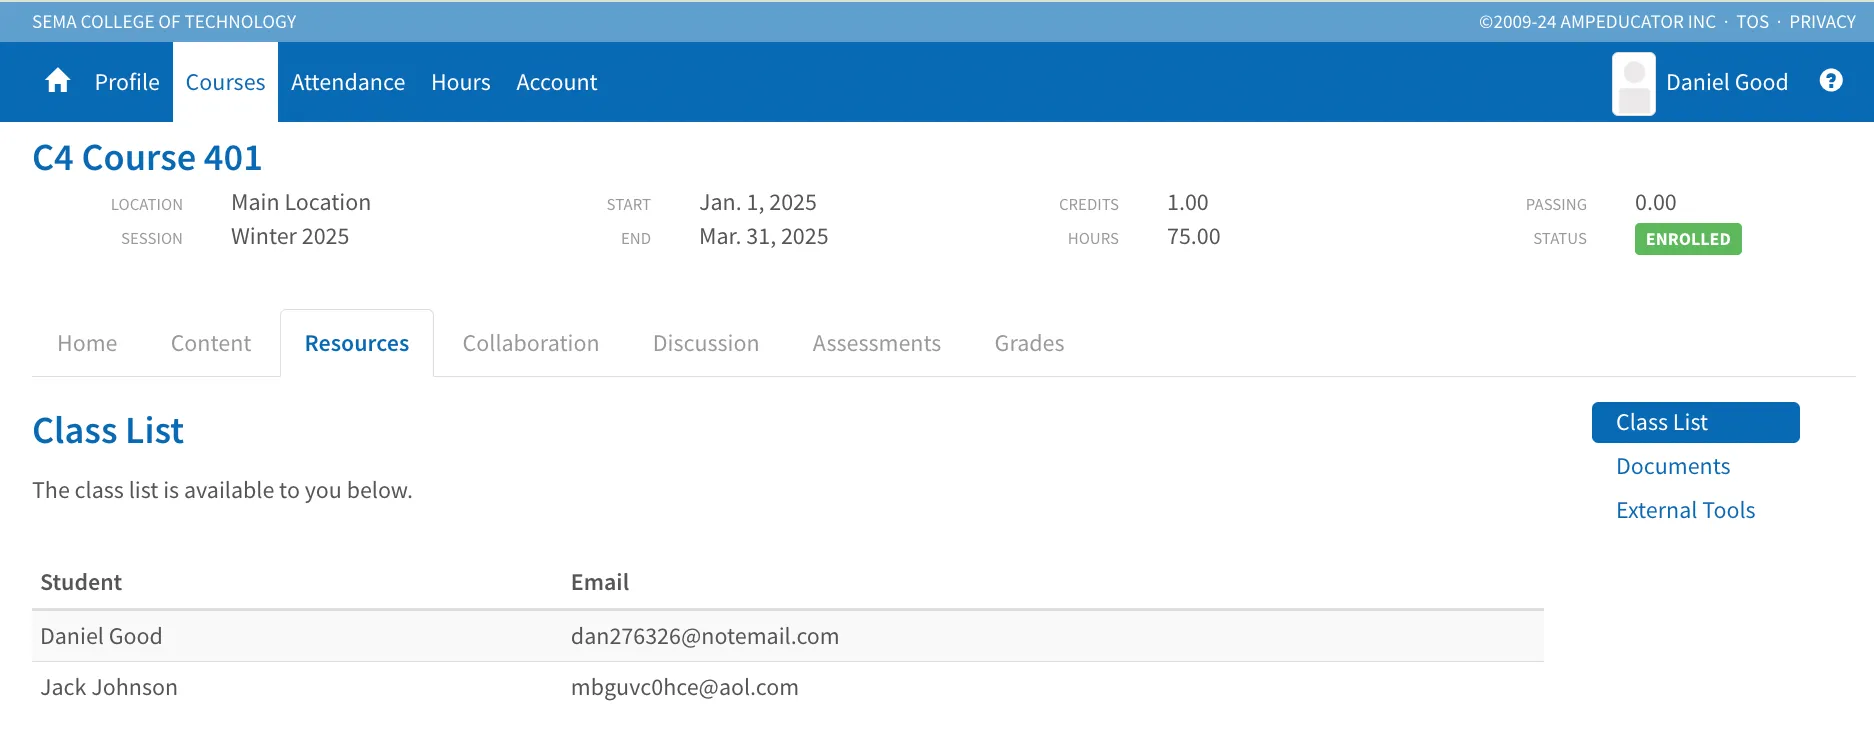
Task: Go to the Attendance page
Action: point(348,82)
